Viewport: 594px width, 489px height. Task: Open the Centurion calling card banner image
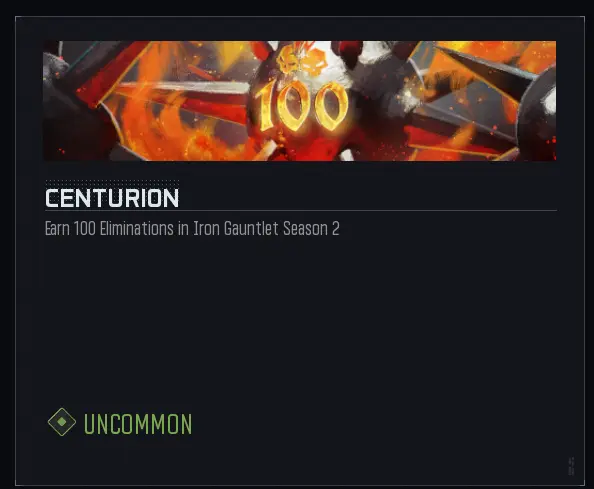(300, 101)
